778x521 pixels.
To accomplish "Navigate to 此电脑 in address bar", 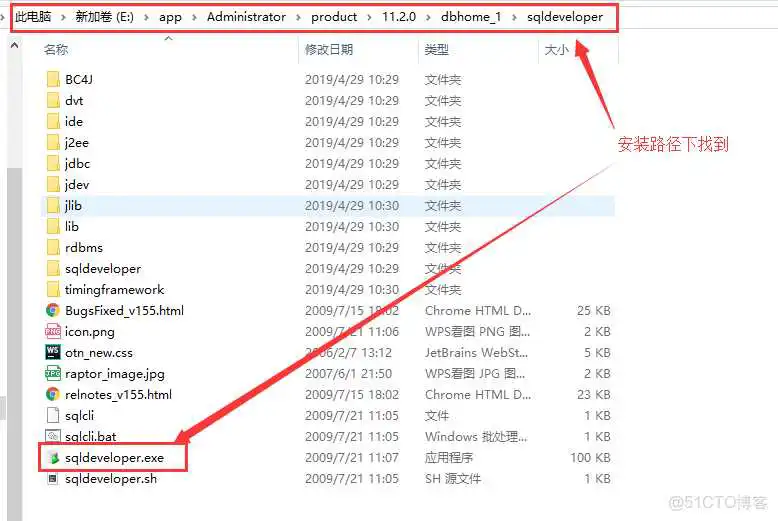I will pos(33,17).
